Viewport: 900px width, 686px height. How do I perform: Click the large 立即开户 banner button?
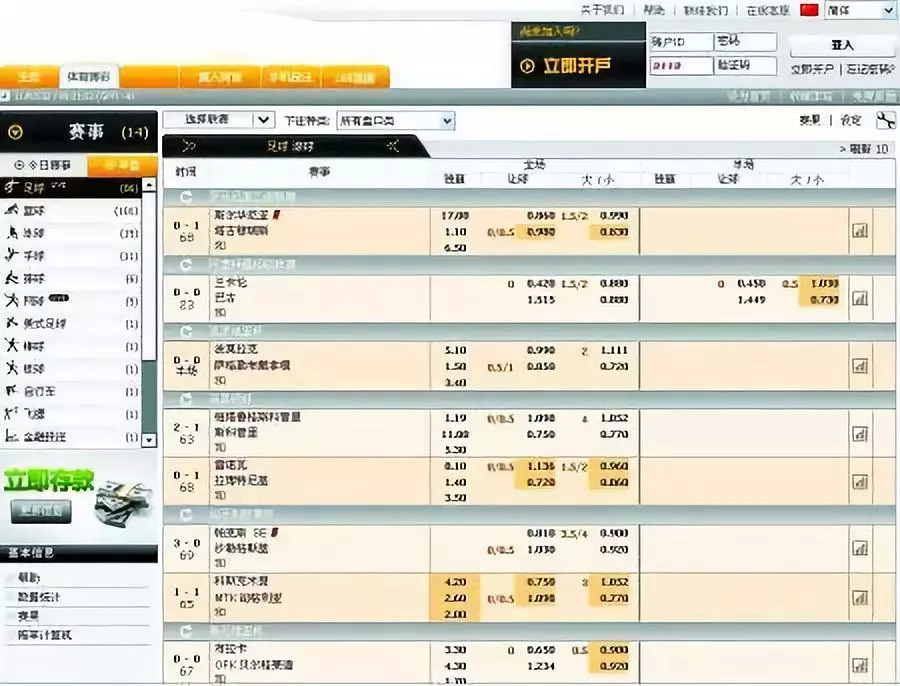coord(579,65)
